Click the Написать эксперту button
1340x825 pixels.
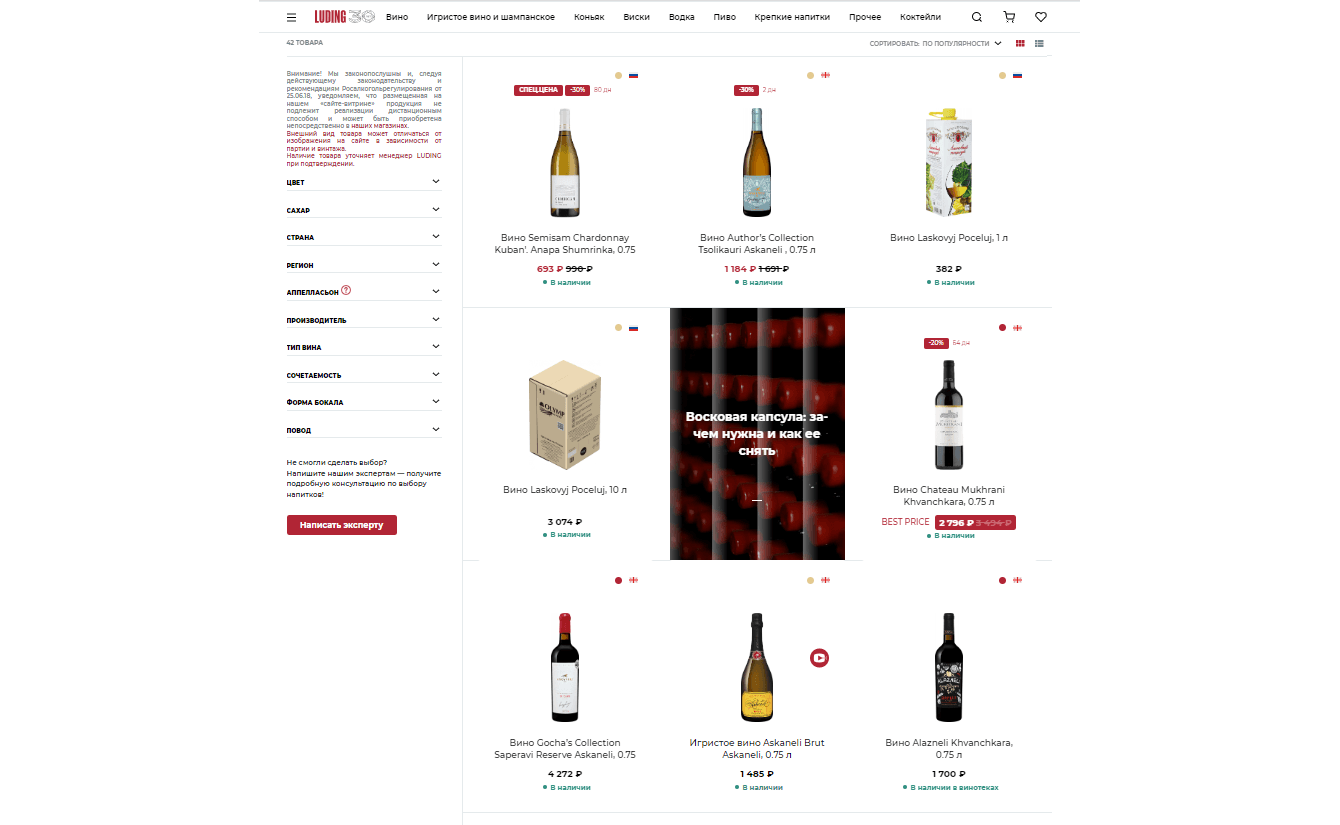[x=341, y=524]
